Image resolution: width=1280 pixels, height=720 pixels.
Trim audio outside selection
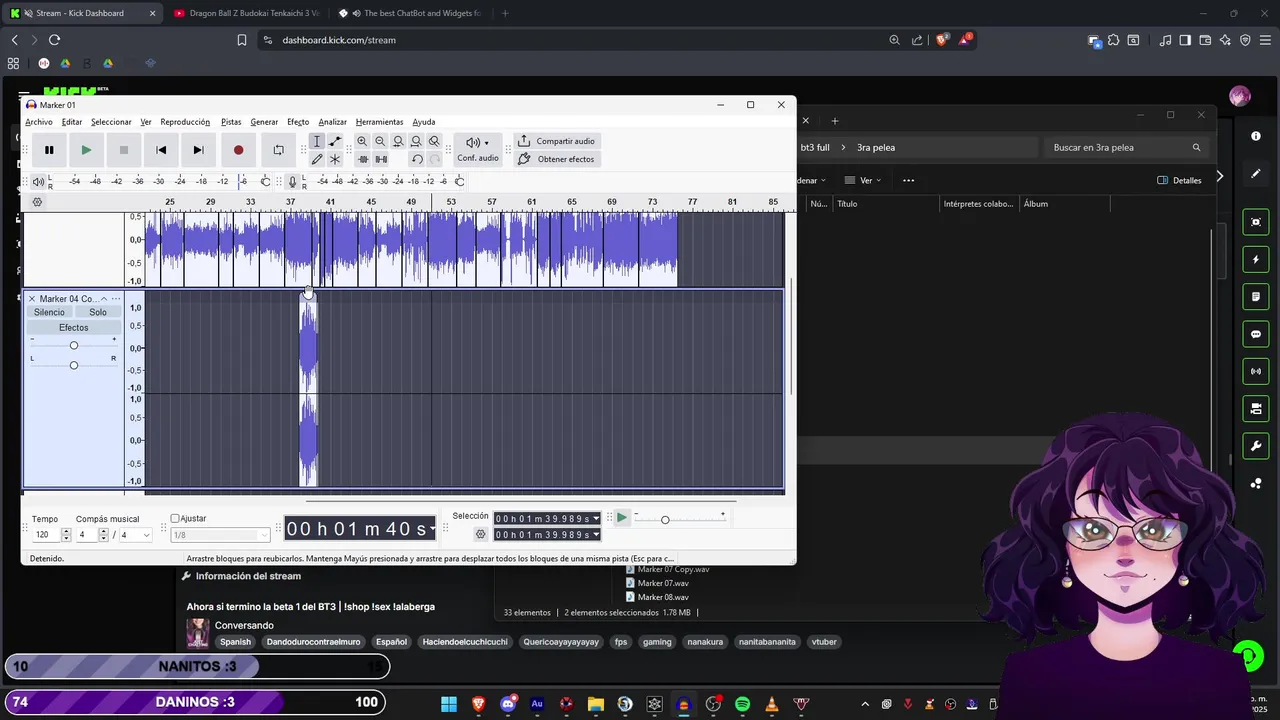[363, 159]
